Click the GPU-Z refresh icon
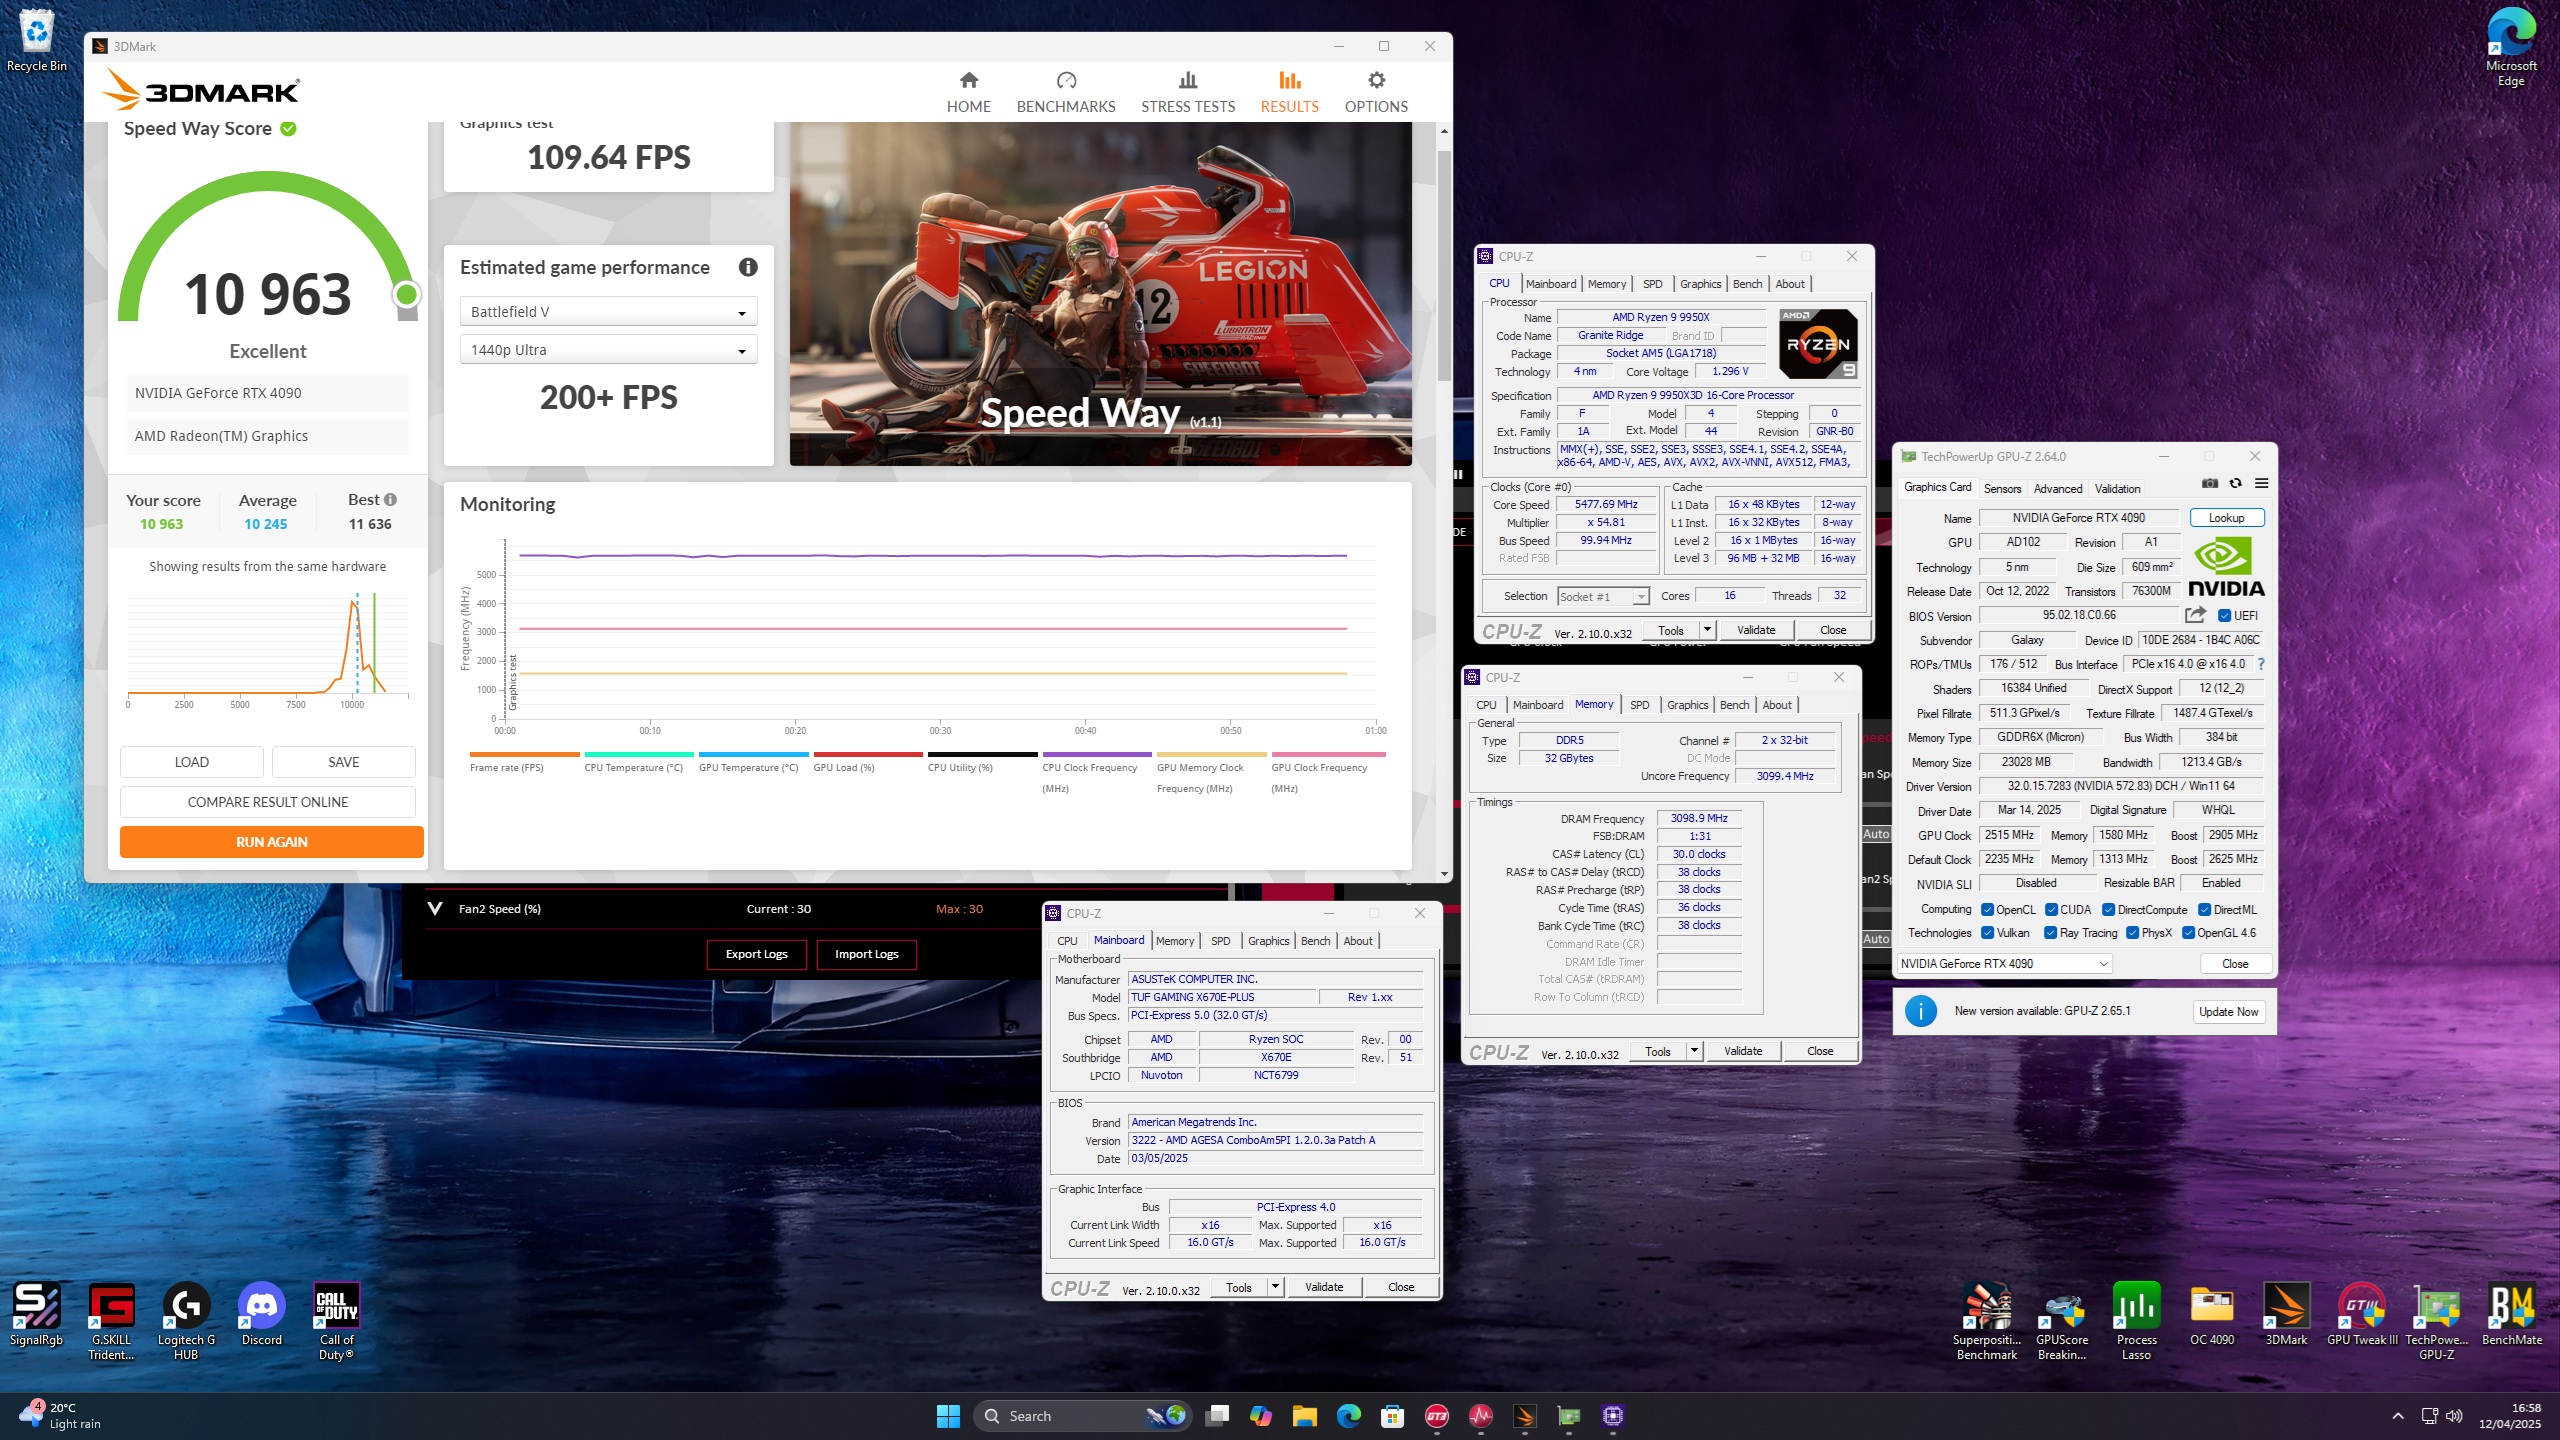The image size is (2560, 1440). pos(2236,484)
